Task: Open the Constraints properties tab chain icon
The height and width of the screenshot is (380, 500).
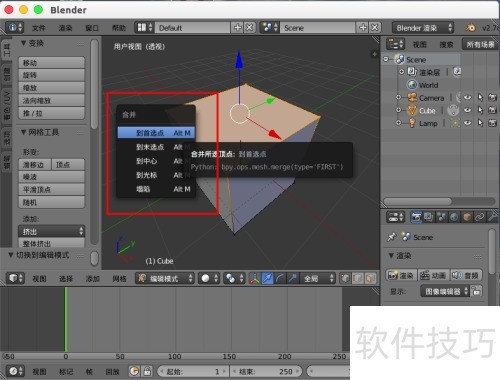Action: point(480,217)
